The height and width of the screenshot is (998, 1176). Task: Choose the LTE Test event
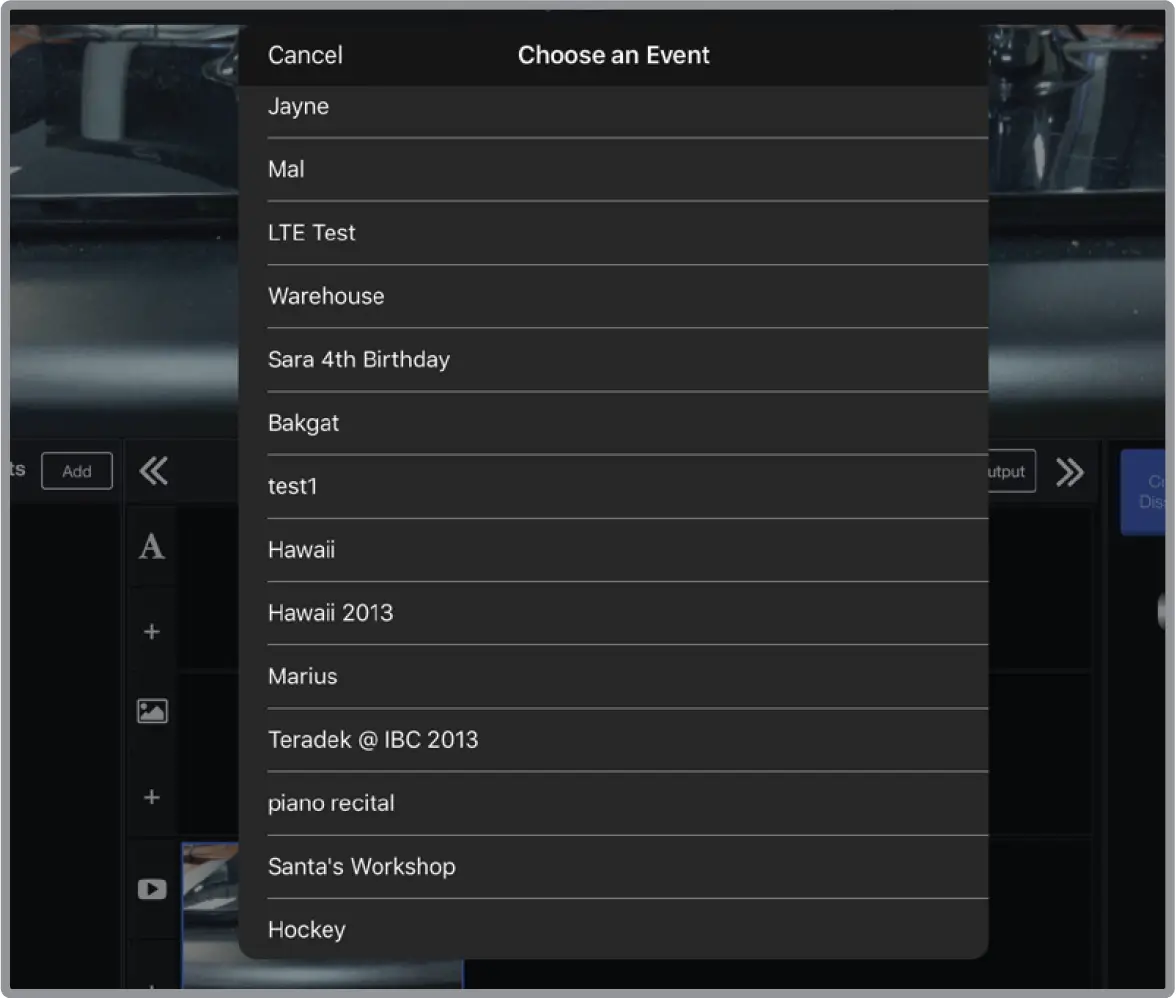coord(613,232)
